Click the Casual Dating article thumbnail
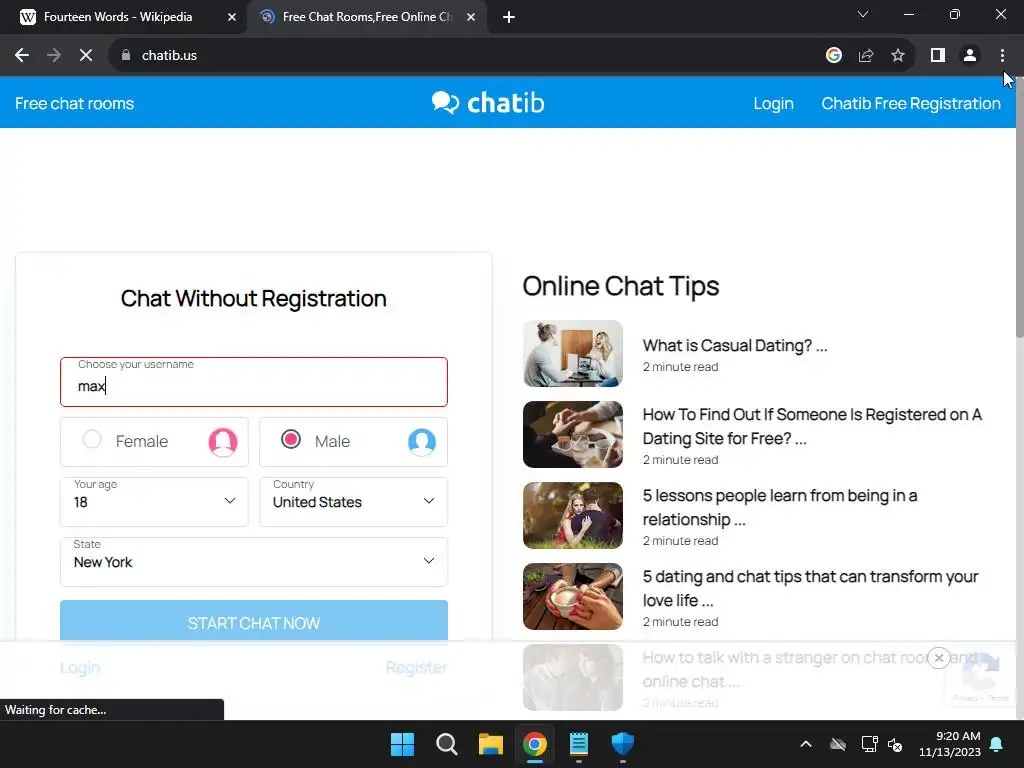1024x768 pixels. [573, 353]
